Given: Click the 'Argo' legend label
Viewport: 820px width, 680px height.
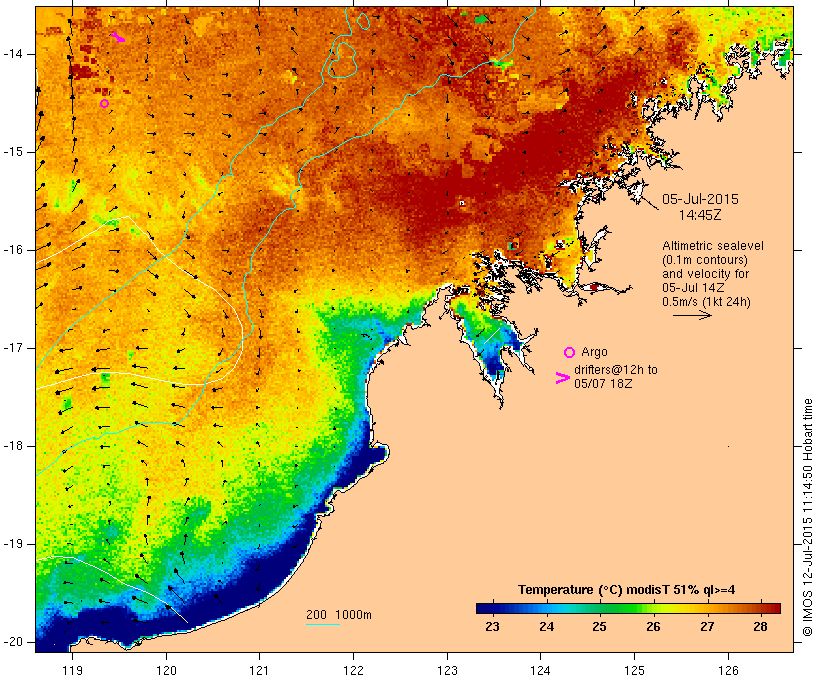Looking at the screenshot, I should point(594,352).
